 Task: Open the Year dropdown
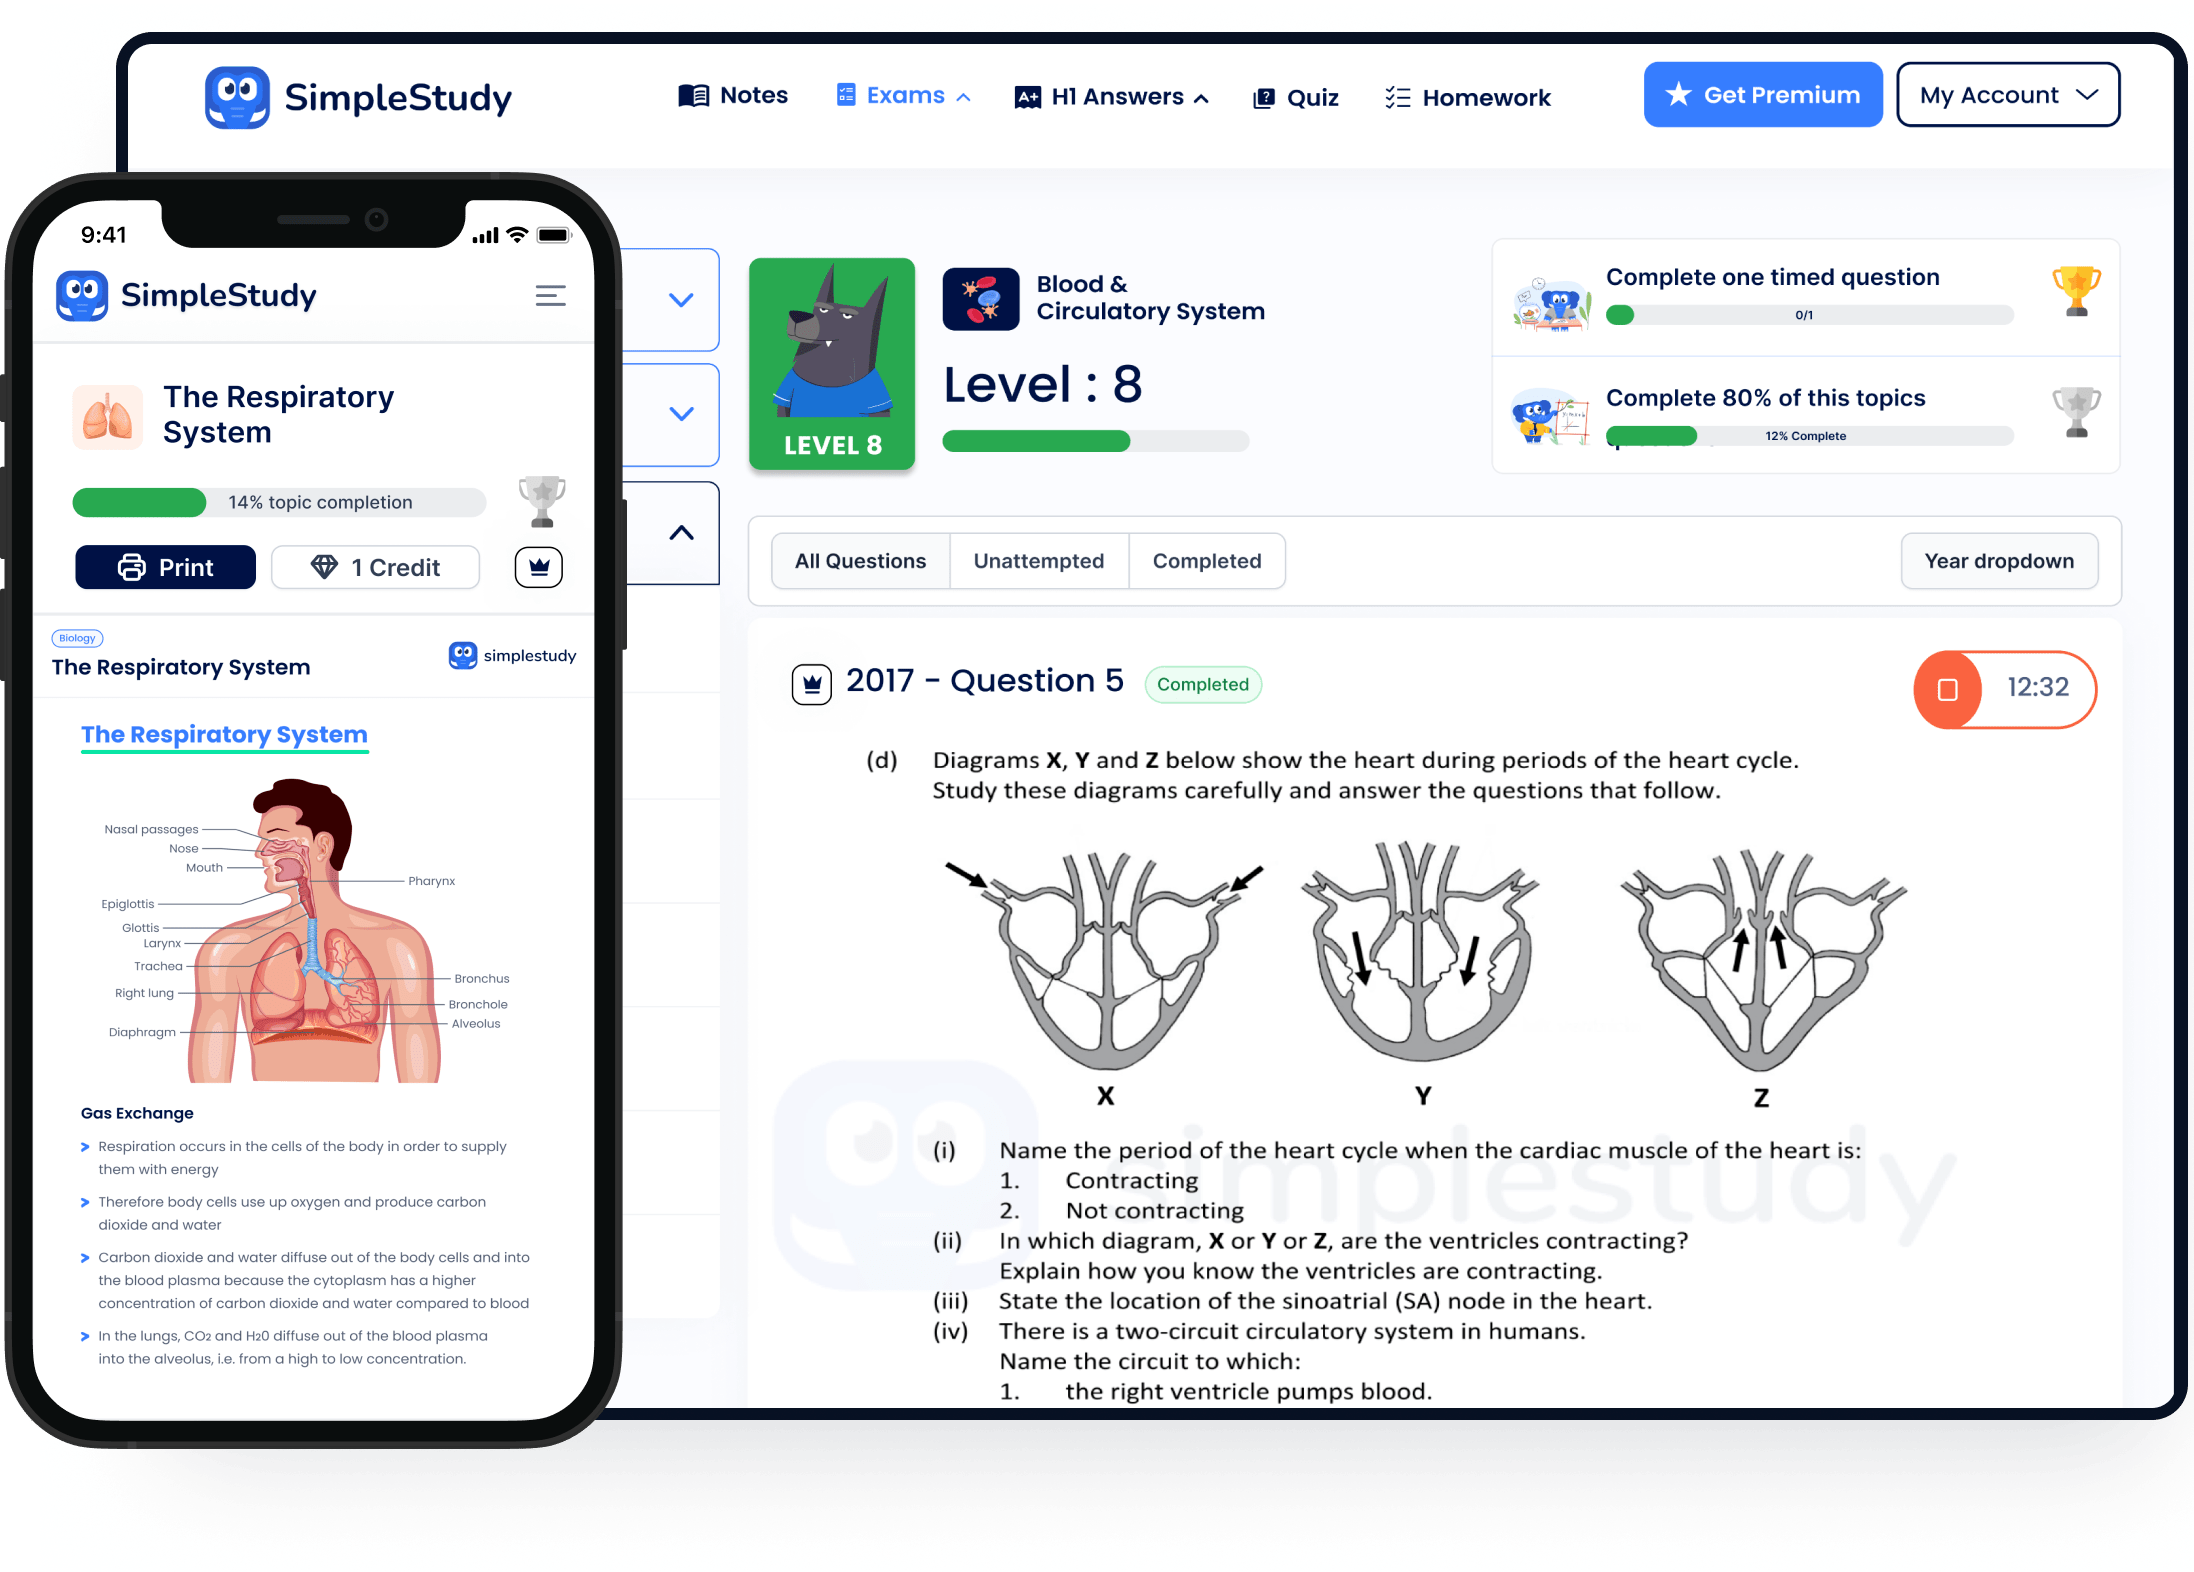click(1999, 561)
